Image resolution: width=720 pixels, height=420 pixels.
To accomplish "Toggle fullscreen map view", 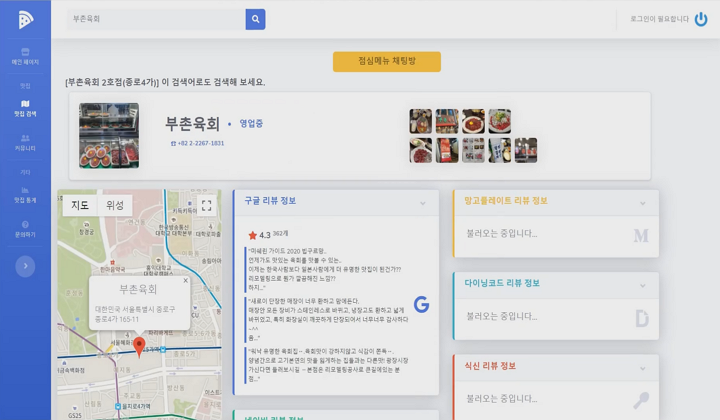I will (x=207, y=206).
